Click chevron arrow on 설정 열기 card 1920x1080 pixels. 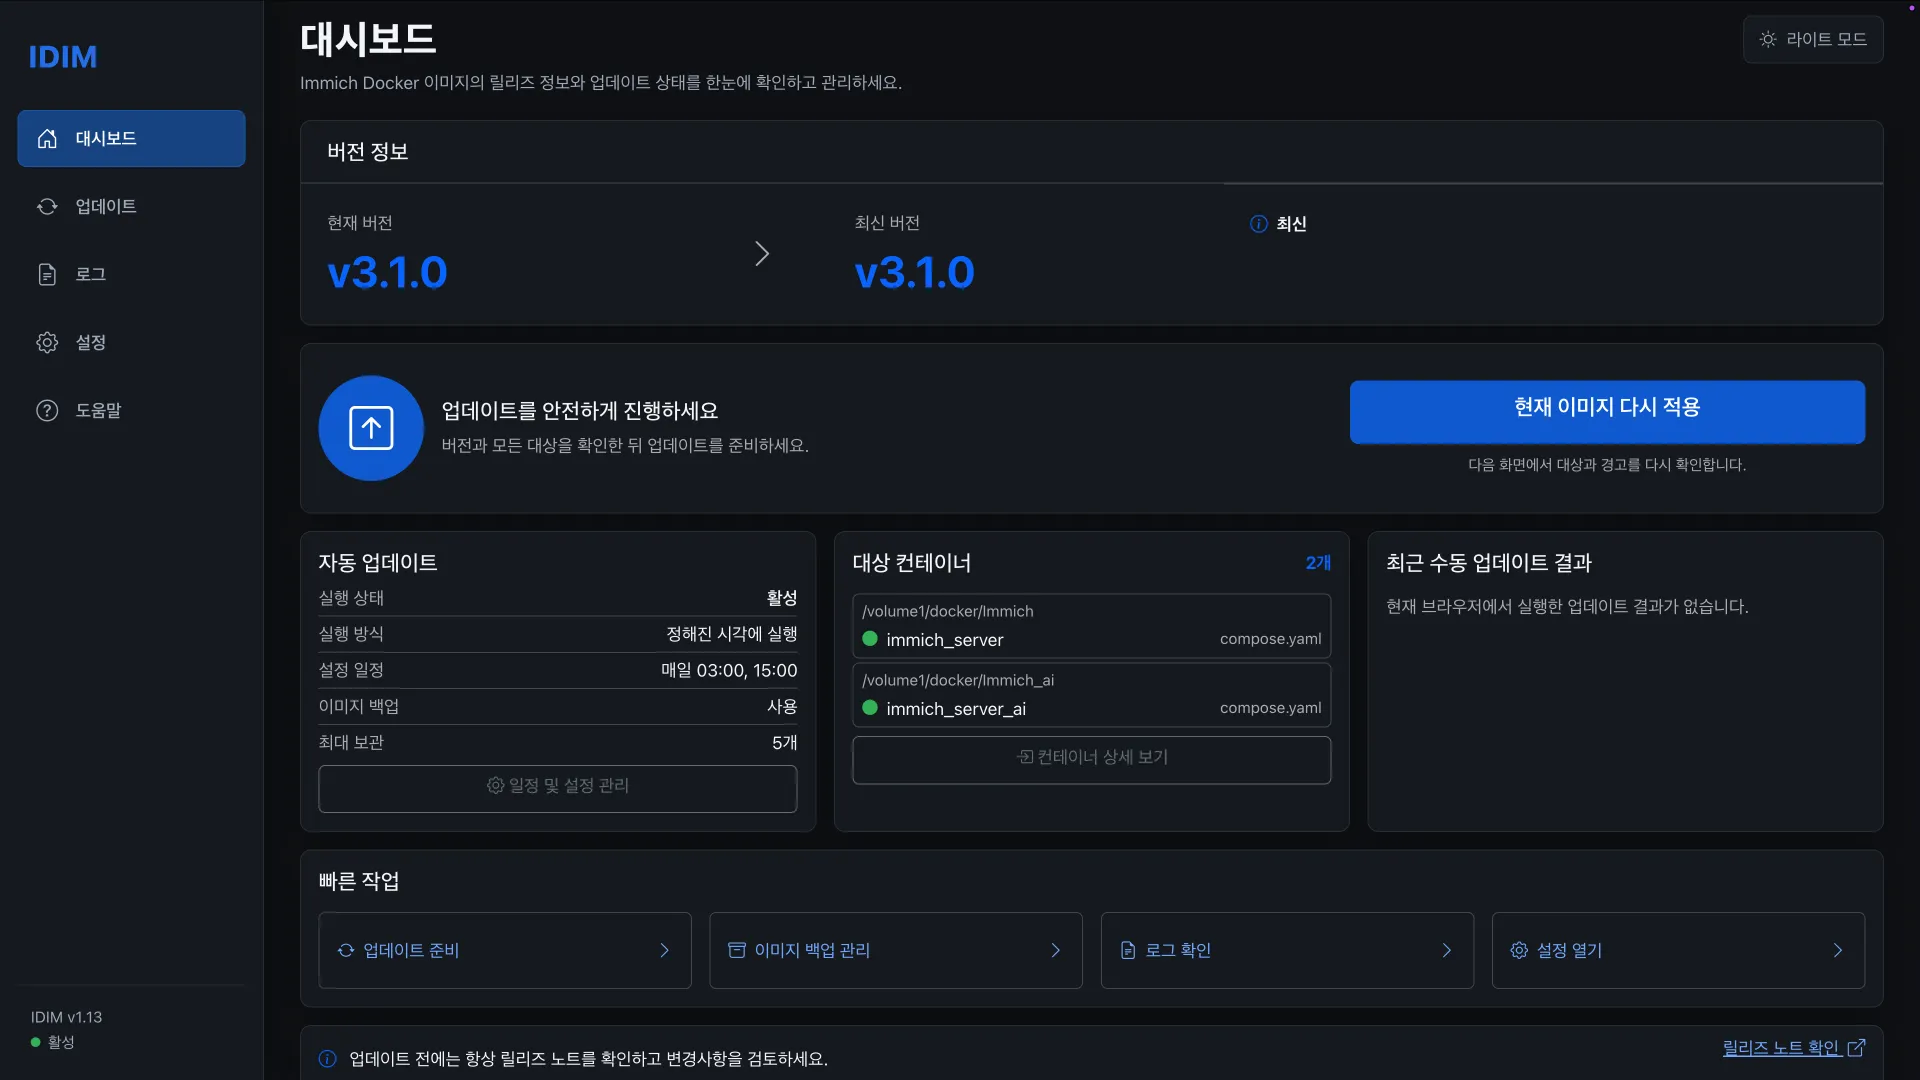(x=1838, y=950)
